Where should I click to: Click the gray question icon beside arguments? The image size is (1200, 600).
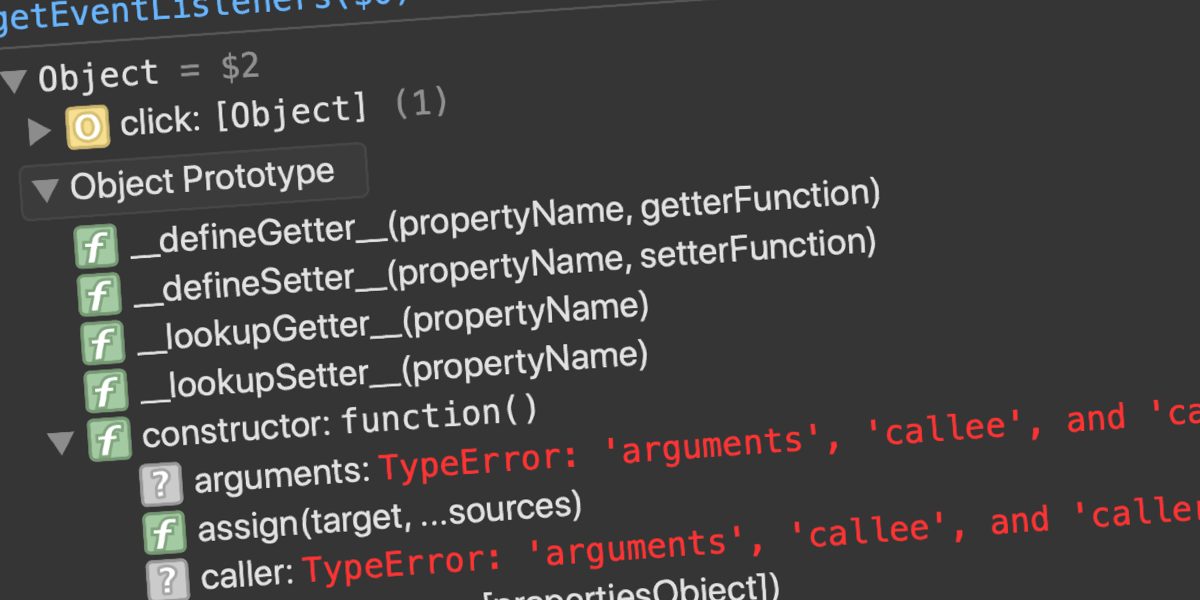161,484
